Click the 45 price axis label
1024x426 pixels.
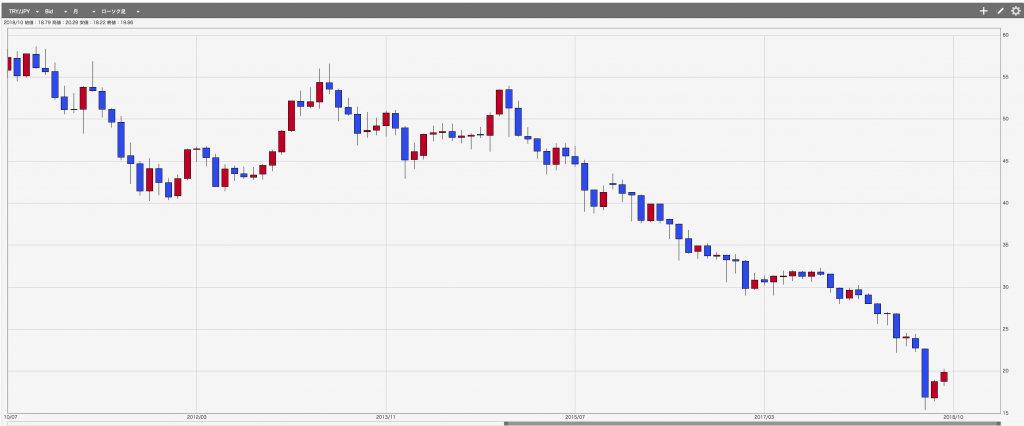[x=1006, y=161]
